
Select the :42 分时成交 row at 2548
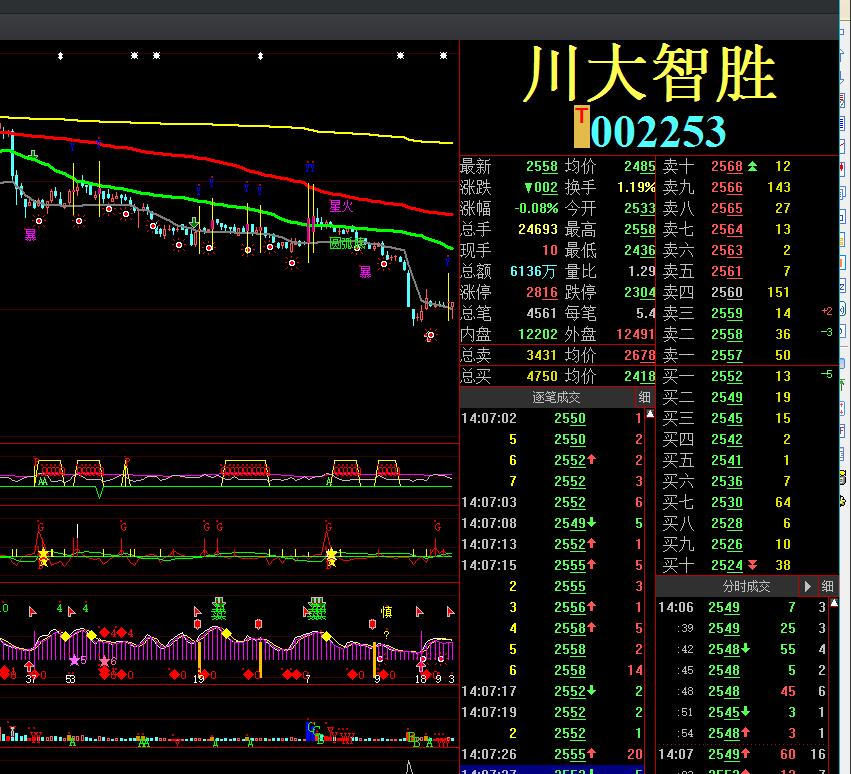click(742, 649)
